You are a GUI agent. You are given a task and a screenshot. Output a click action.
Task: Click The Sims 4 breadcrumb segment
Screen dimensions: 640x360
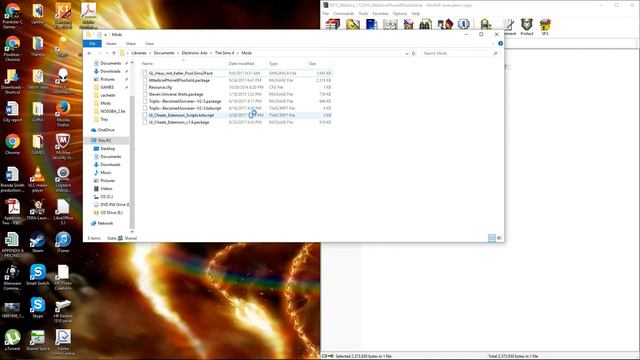point(224,53)
